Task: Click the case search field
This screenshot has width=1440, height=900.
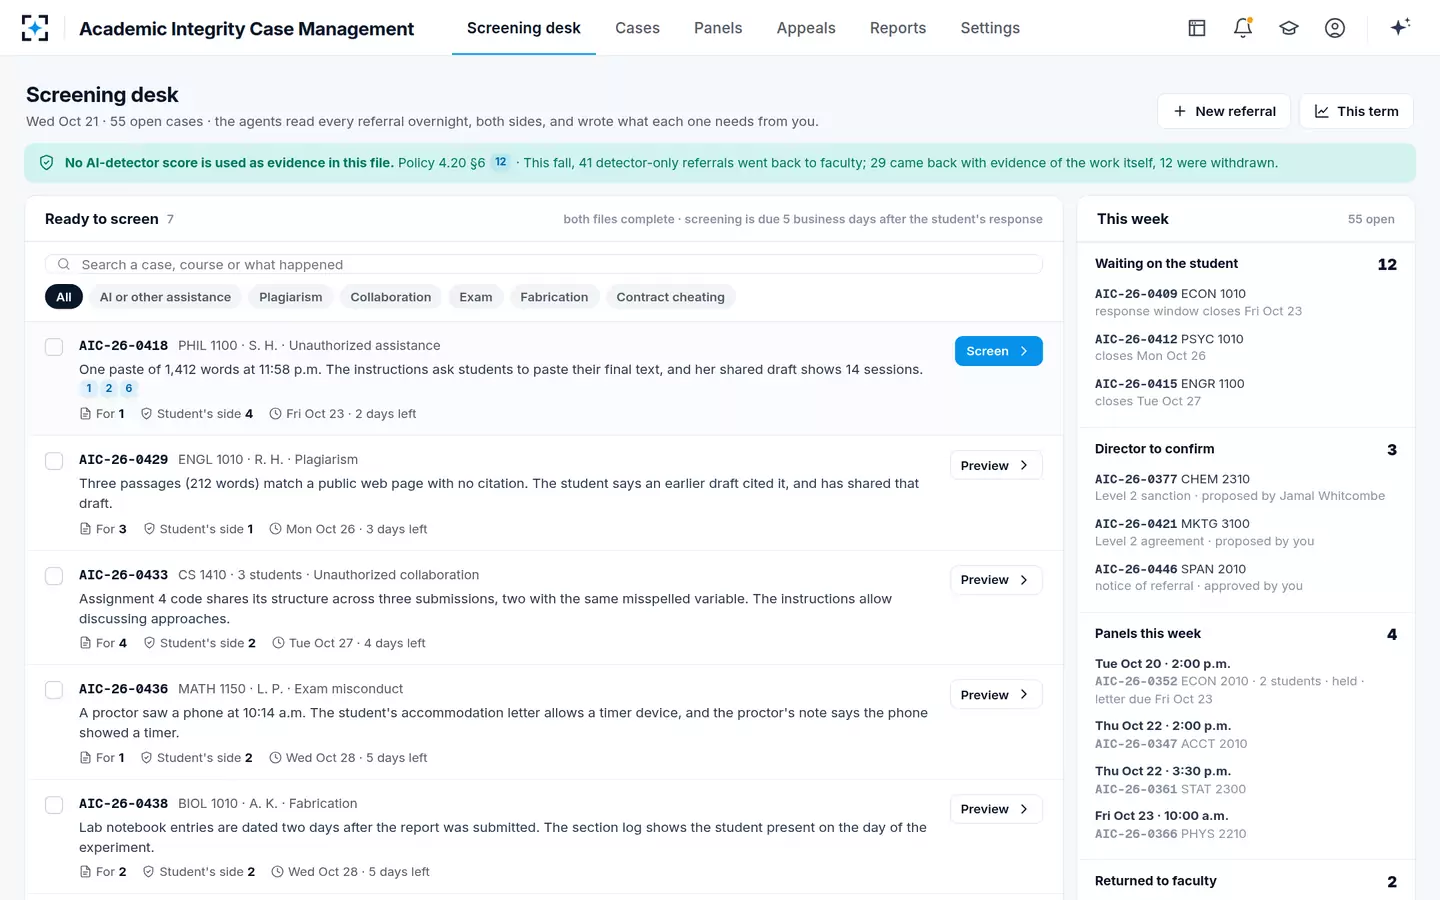Action: 544,264
